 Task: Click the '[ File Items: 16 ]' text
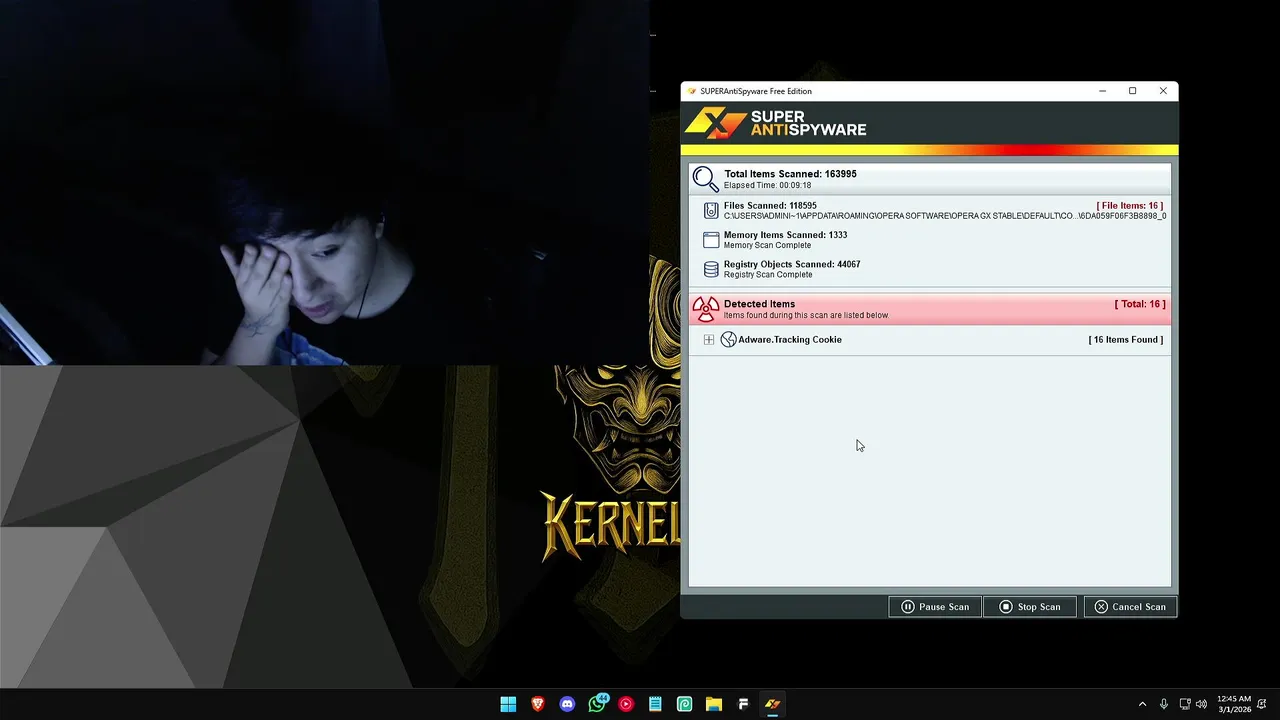tap(1130, 206)
